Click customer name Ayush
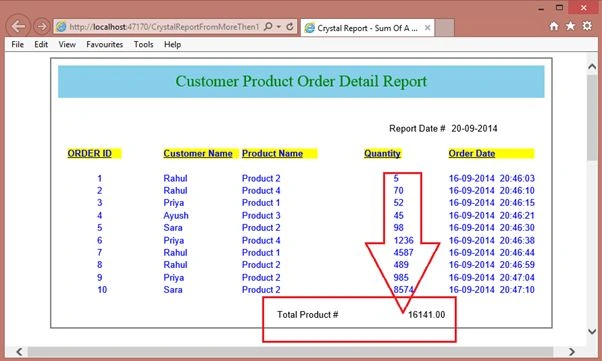This screenshot has height=361, width=602. click(176, 216)
